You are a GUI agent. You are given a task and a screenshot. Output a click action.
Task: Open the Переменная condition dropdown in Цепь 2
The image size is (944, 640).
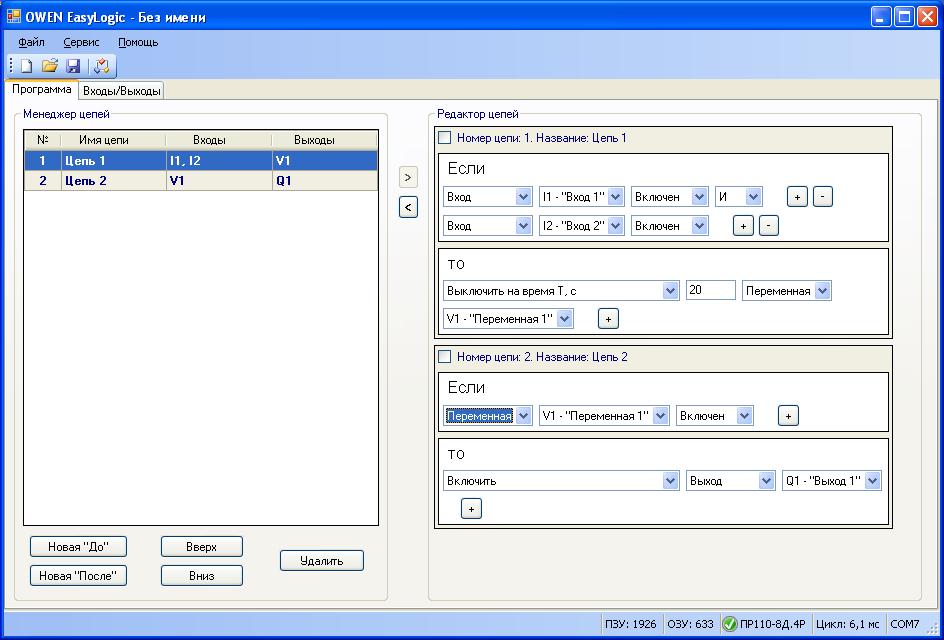[x=488, y=416]
